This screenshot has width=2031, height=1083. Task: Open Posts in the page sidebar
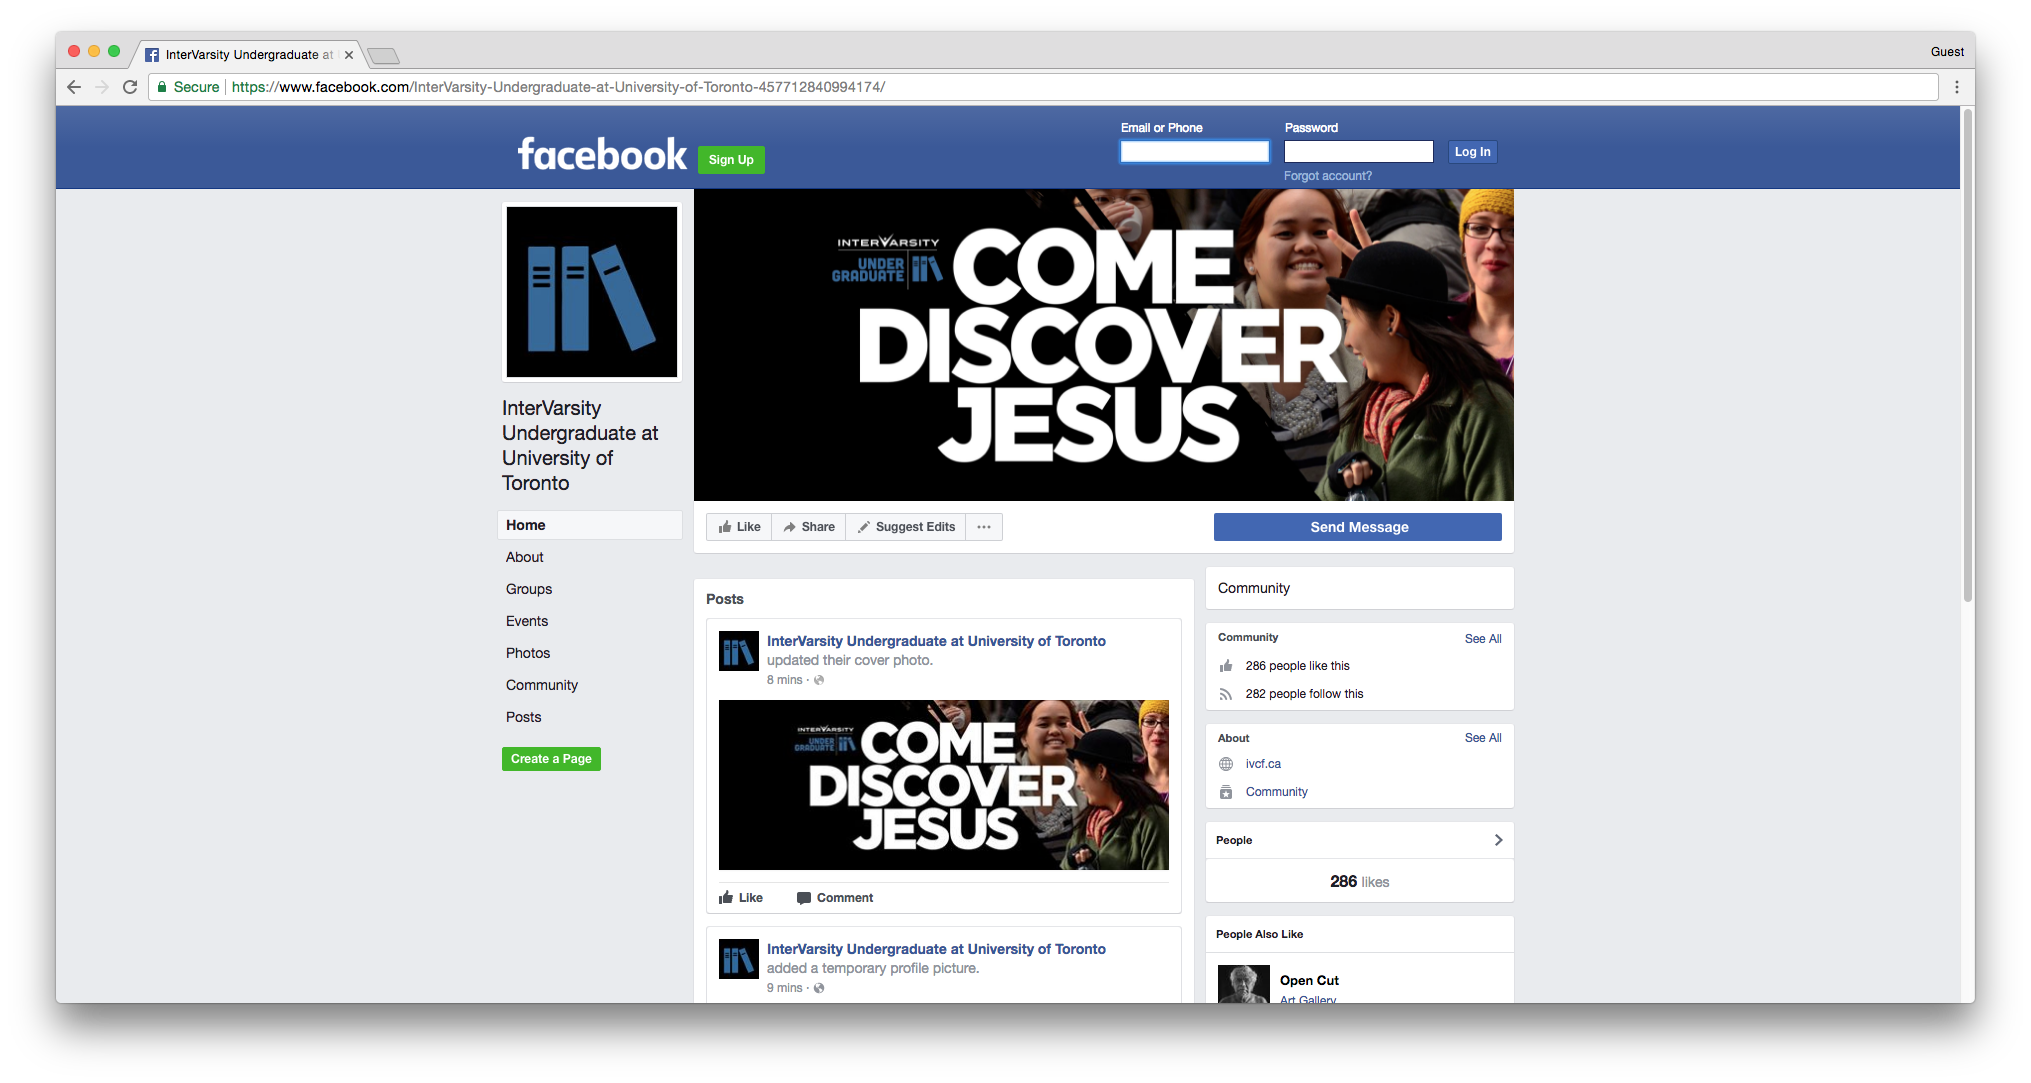click(523, 717)
